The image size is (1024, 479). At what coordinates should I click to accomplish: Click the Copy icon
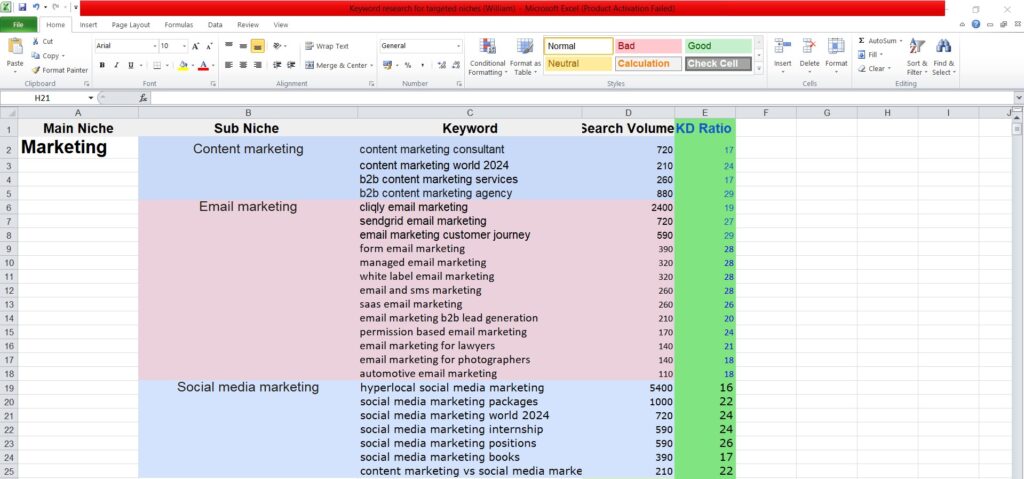pyautogui.click(x=36, y=56)
